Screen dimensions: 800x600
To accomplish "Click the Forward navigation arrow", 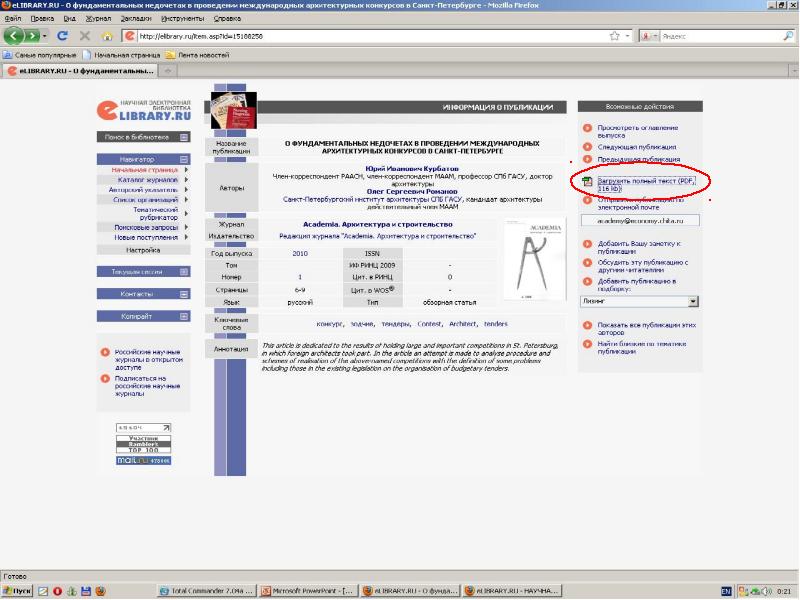I will [x=32, y=36].
